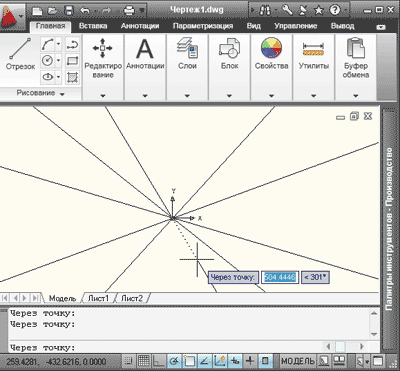Minimize the ribbon using the small arrow button
This screenshot has height=371, width=400.
(380, 27)
